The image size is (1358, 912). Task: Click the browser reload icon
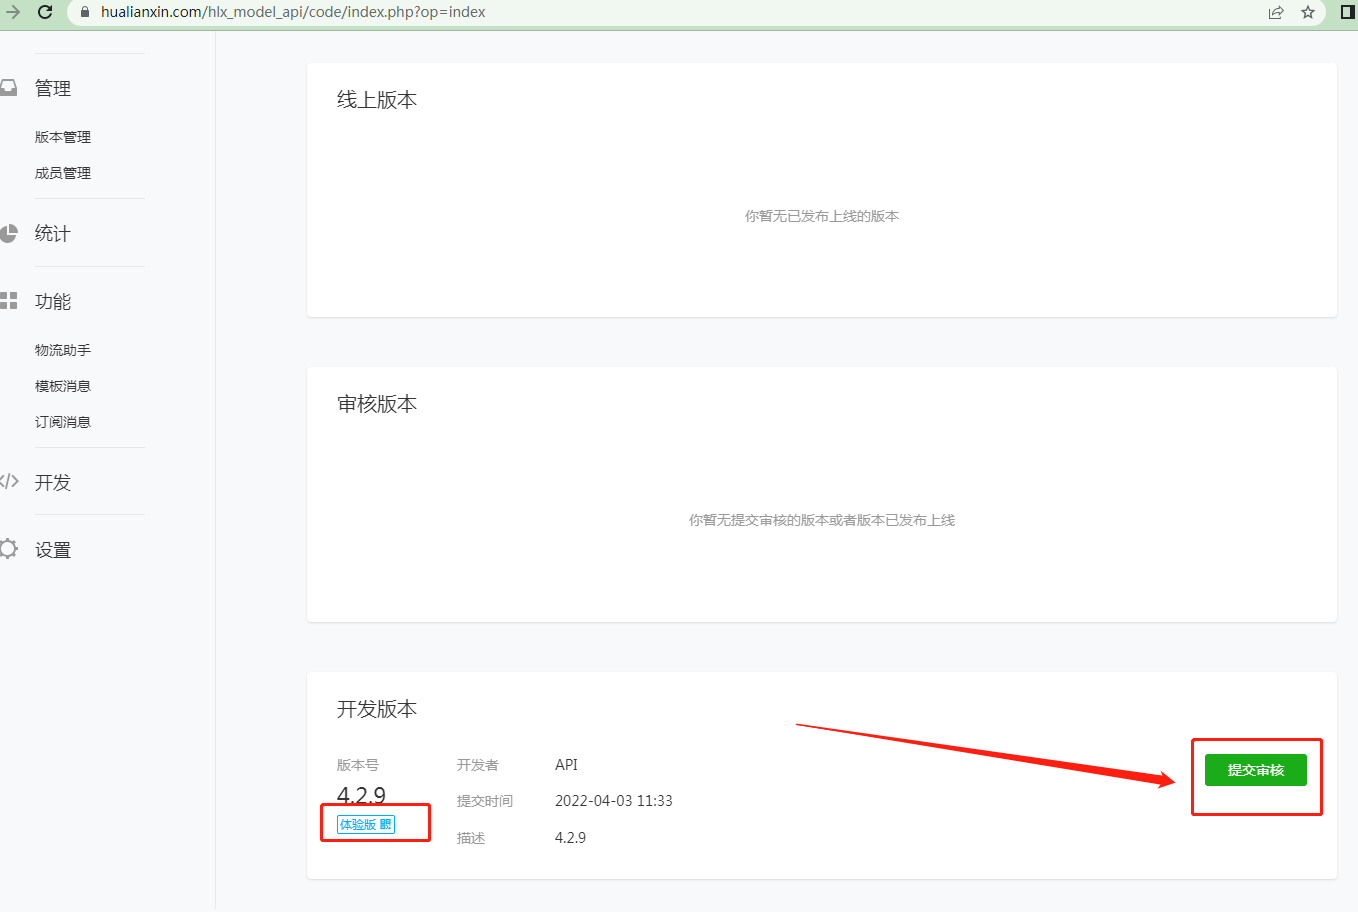pyautogui.click(x=45, y=12)
